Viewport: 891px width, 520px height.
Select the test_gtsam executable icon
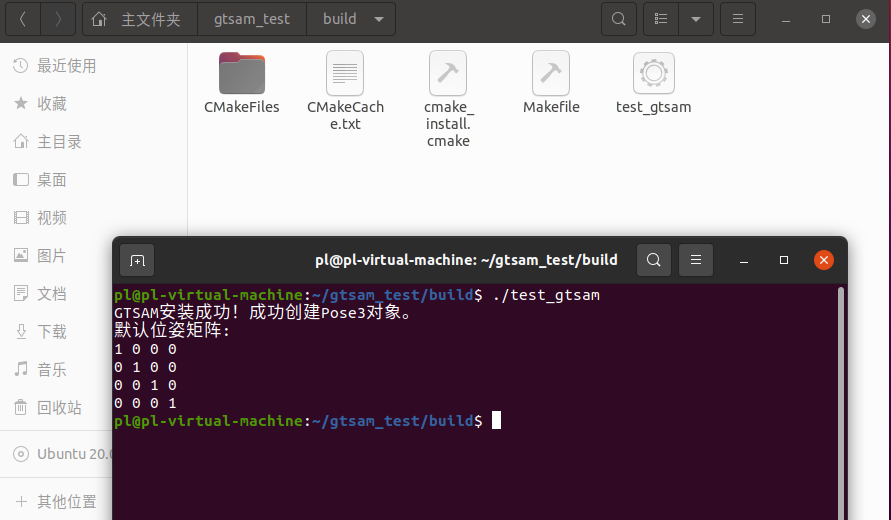(653, 74)
